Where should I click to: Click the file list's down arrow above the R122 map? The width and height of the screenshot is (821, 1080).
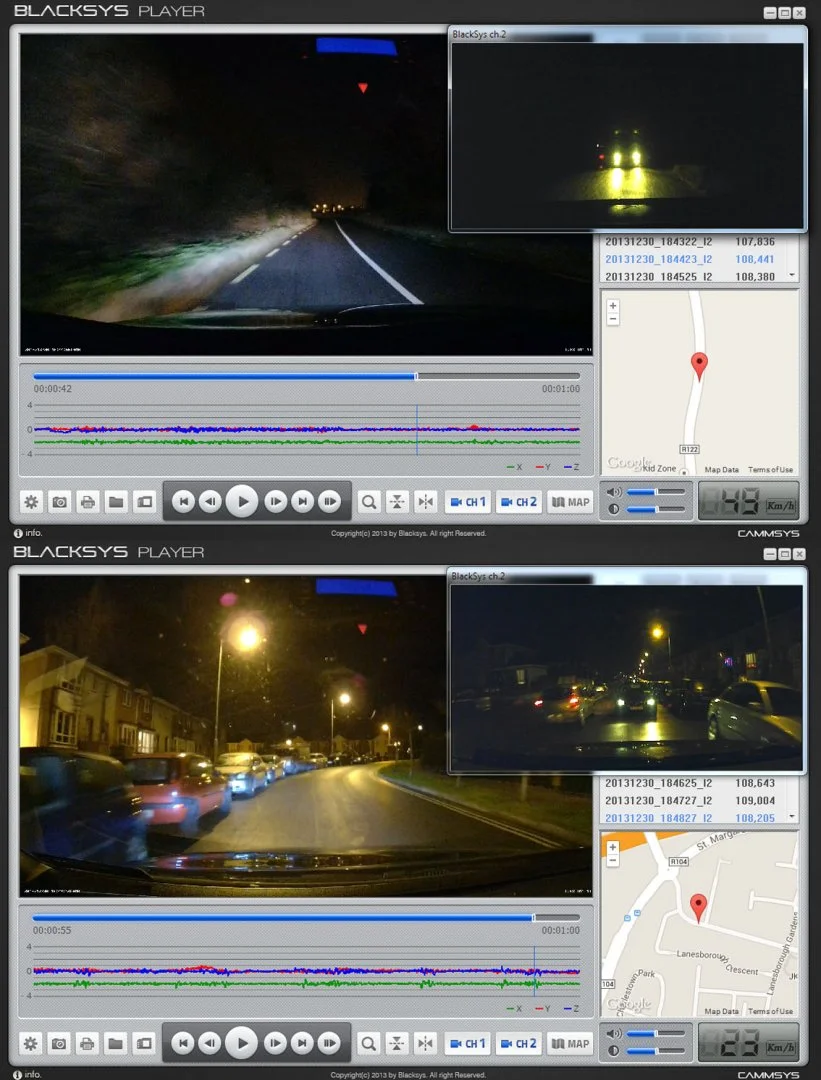pyautogui.click(x=792, y=275)
